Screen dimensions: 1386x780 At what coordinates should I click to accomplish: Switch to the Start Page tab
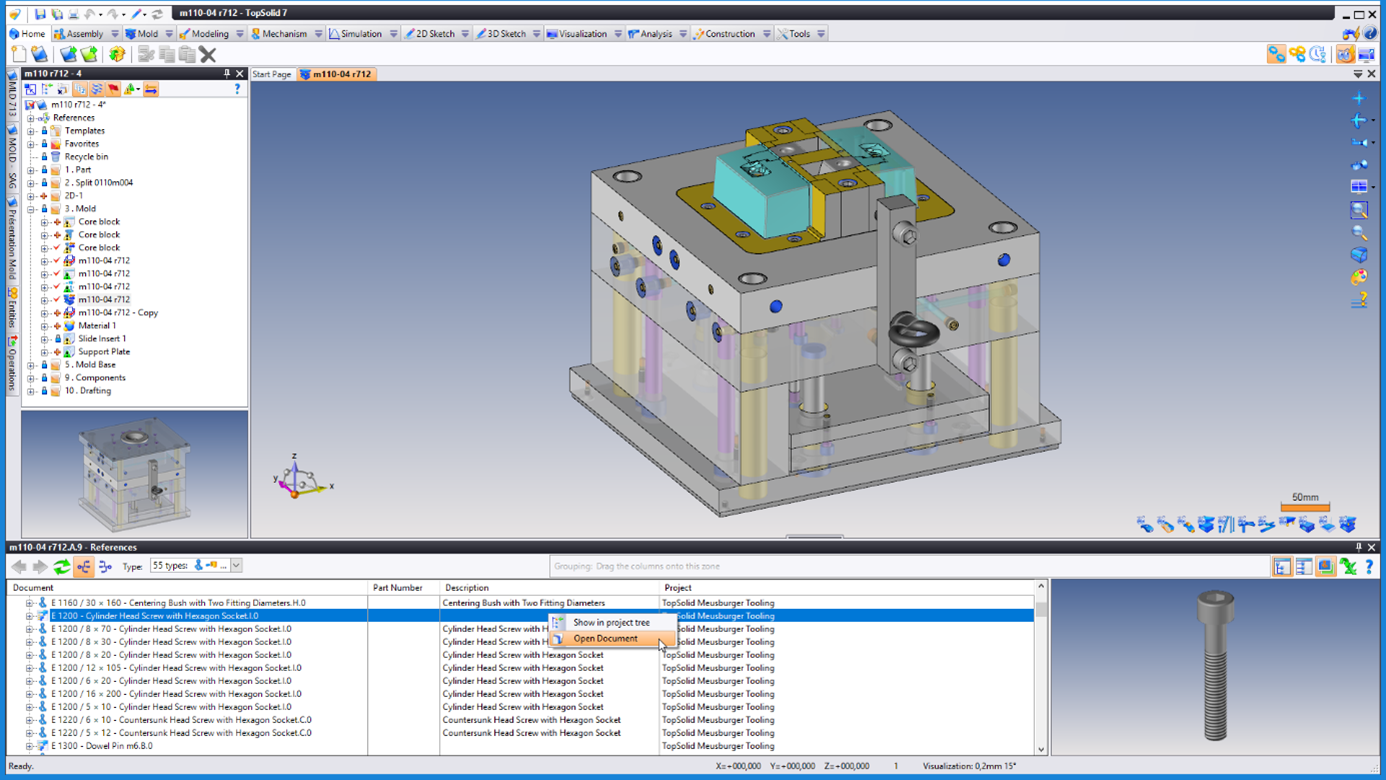pyautogui.click(x=271, y=74)
